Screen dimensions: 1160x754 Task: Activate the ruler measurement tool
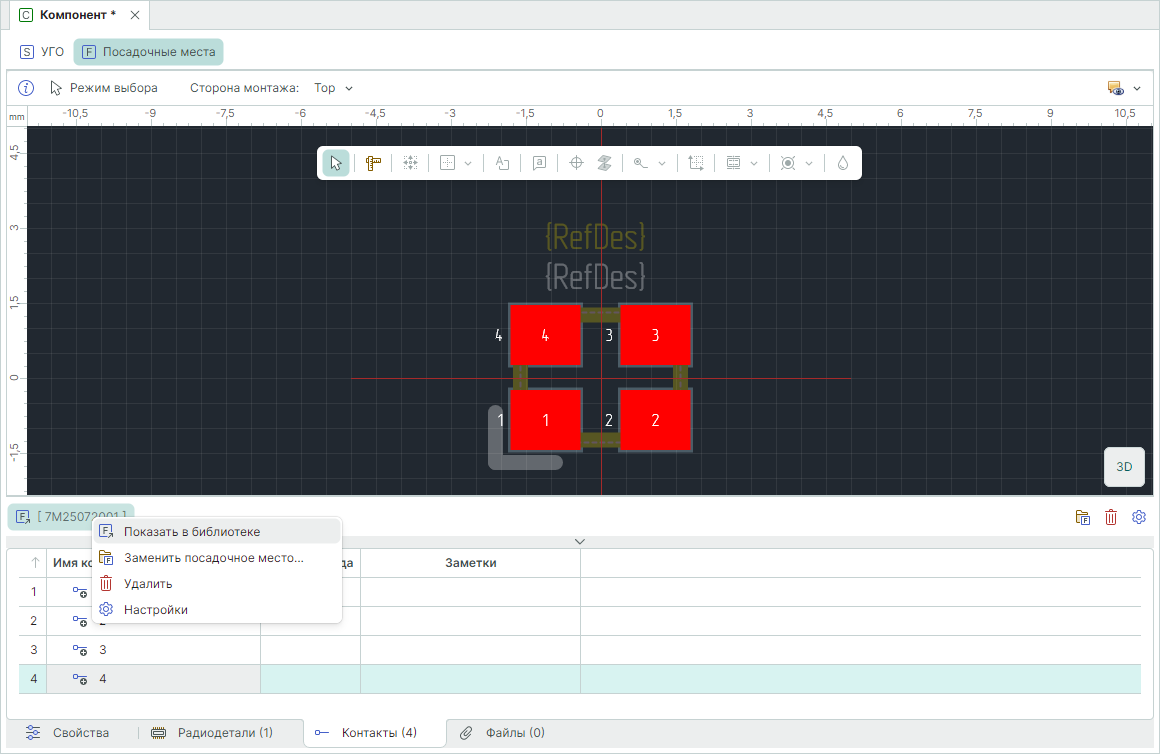[x=373, y=163]
